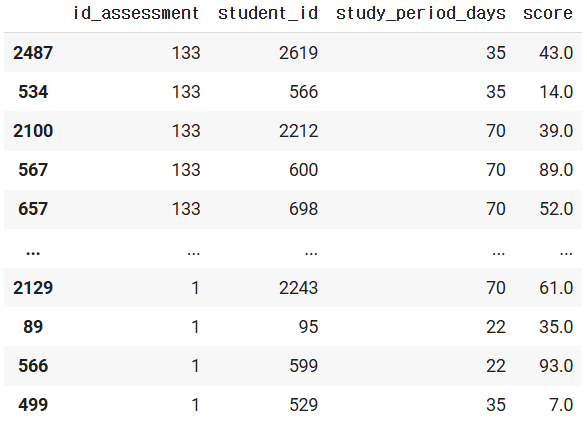The image size is (587, 421).
Task: Click the score column header
Action: (x=548, y=14)
